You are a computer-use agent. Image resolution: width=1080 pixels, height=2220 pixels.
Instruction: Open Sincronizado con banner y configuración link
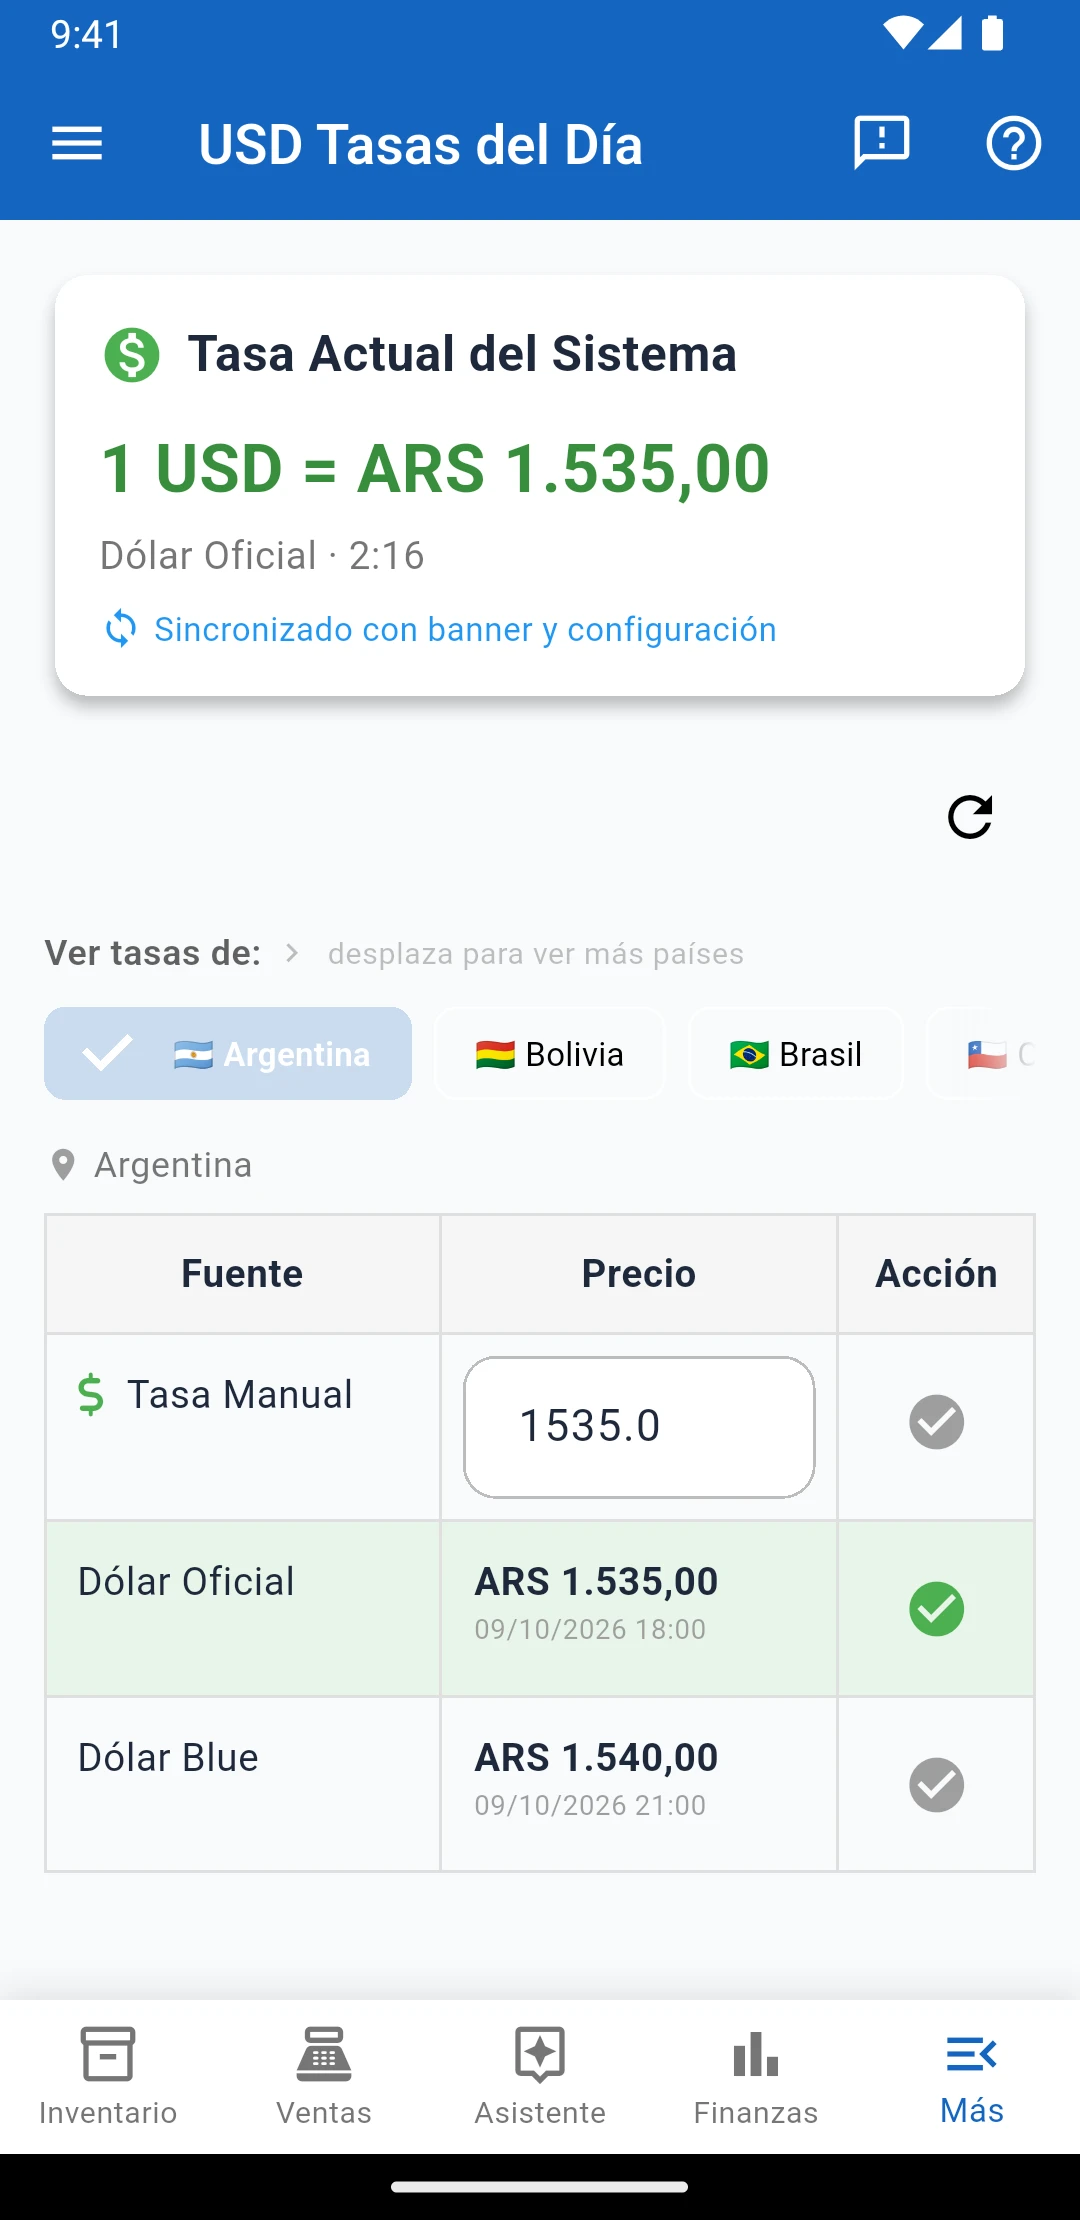coord(465,629)
